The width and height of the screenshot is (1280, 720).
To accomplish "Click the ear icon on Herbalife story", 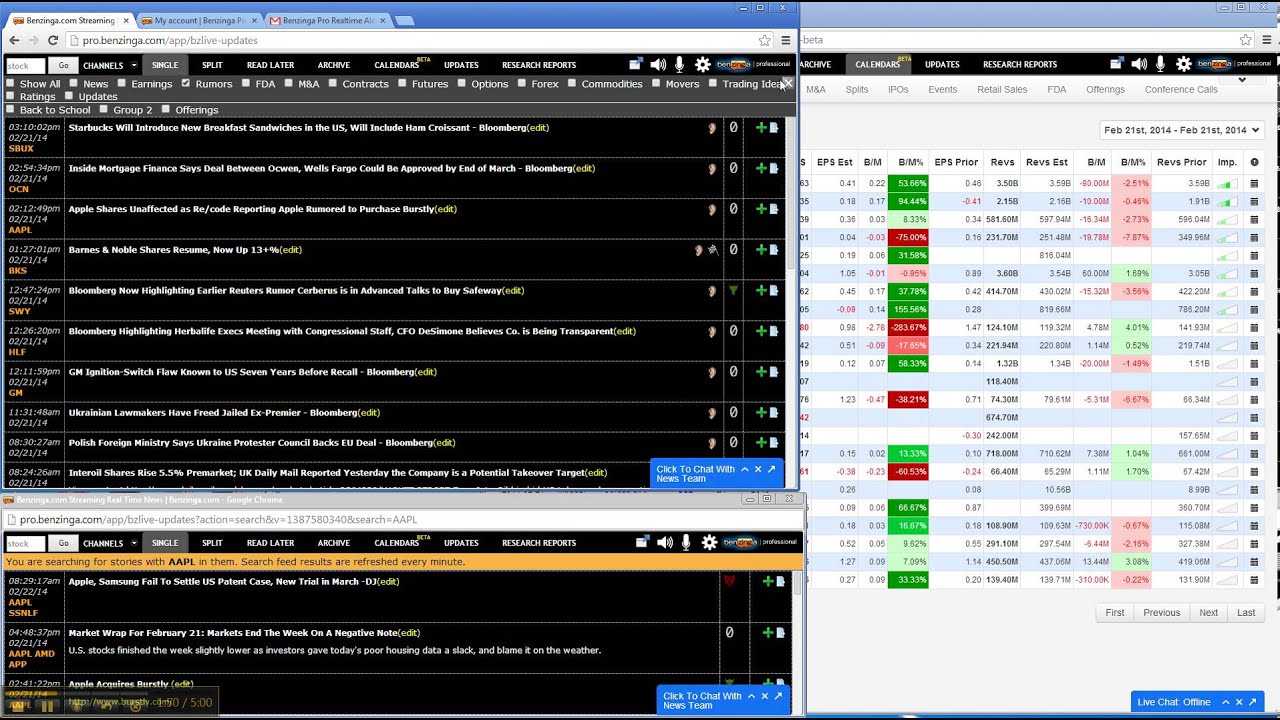I will click(x=712, y=331).
